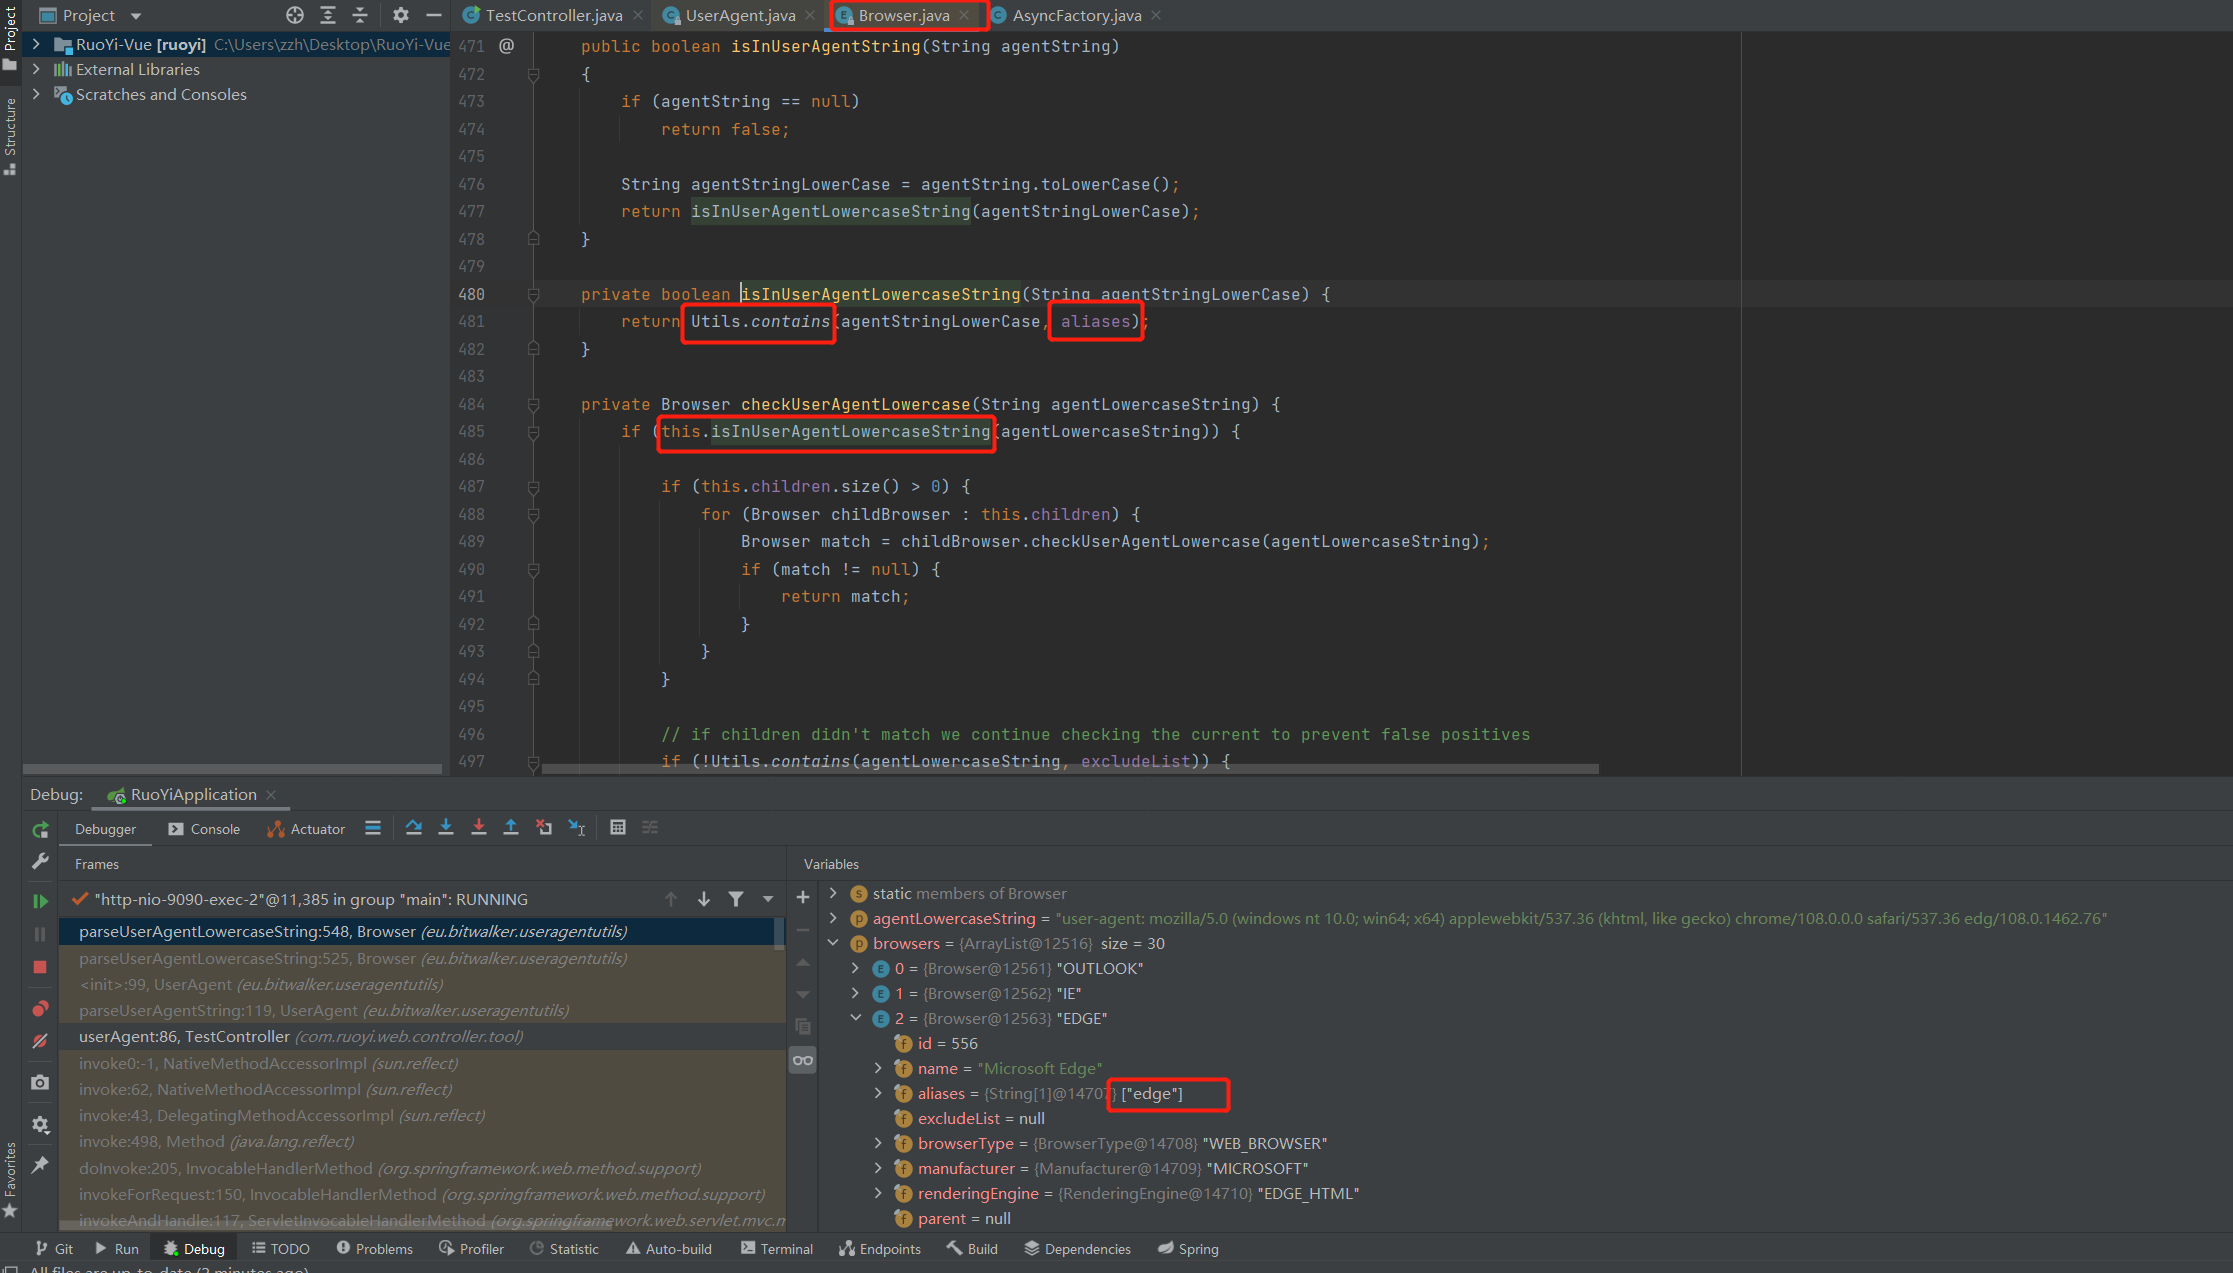Expand External Libraries node
This screenshot has height=1273, width=2233.
coord(37,69)
